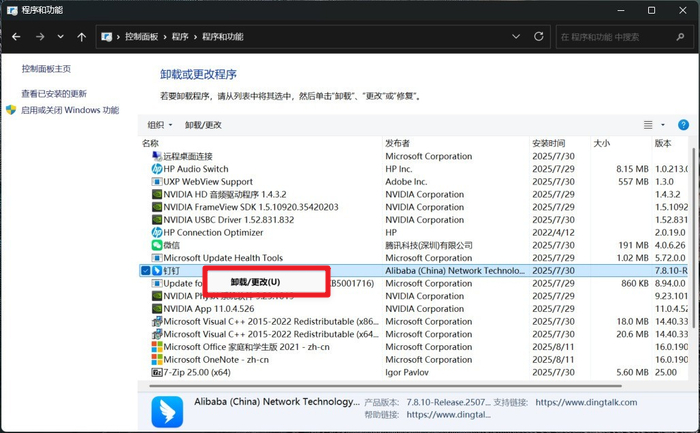Select 7-Zip 25.00 (x64) entry name
The image size is (700, 433).
coord(197,372)
